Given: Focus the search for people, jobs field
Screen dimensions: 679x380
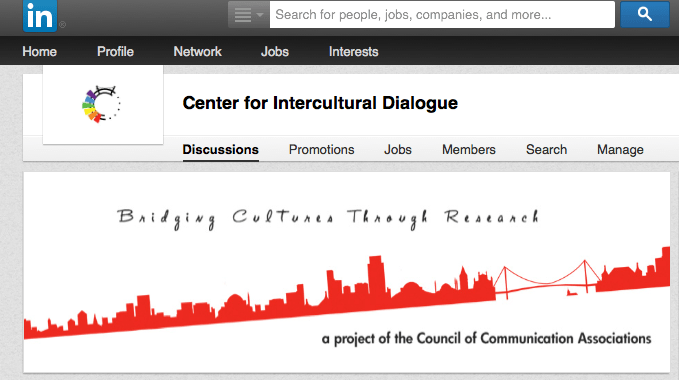Looking at the screenshot, I should (442, 15).
